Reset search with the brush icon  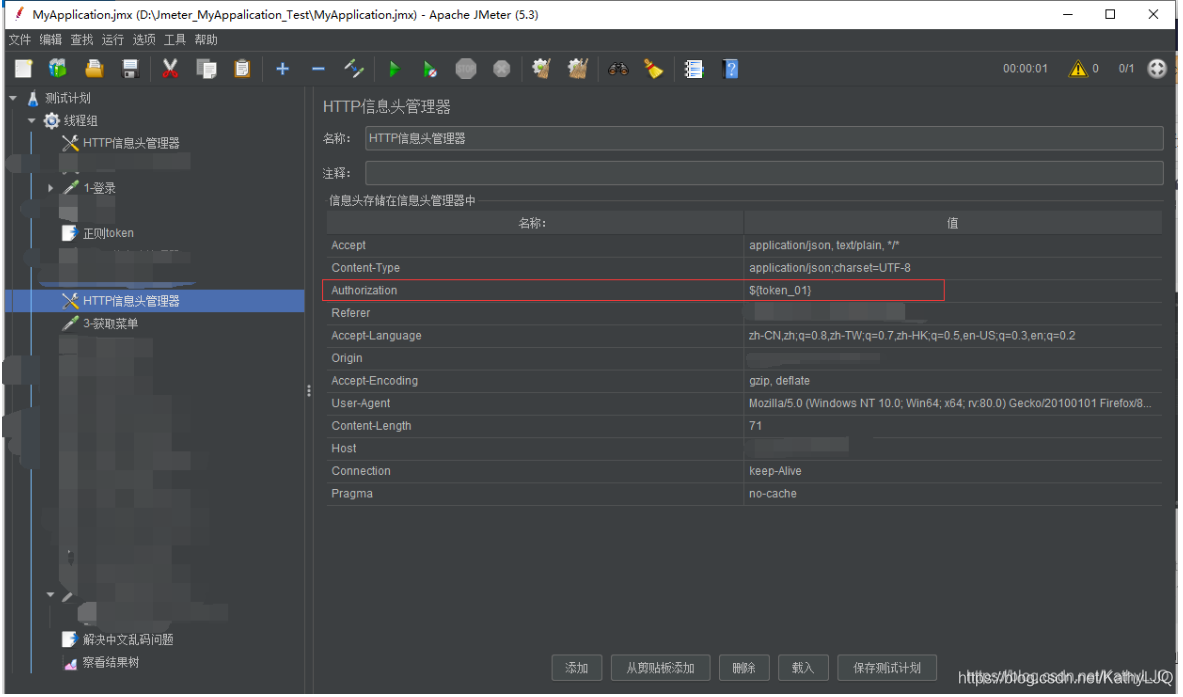pyautogui.click(x=653, y=69)
